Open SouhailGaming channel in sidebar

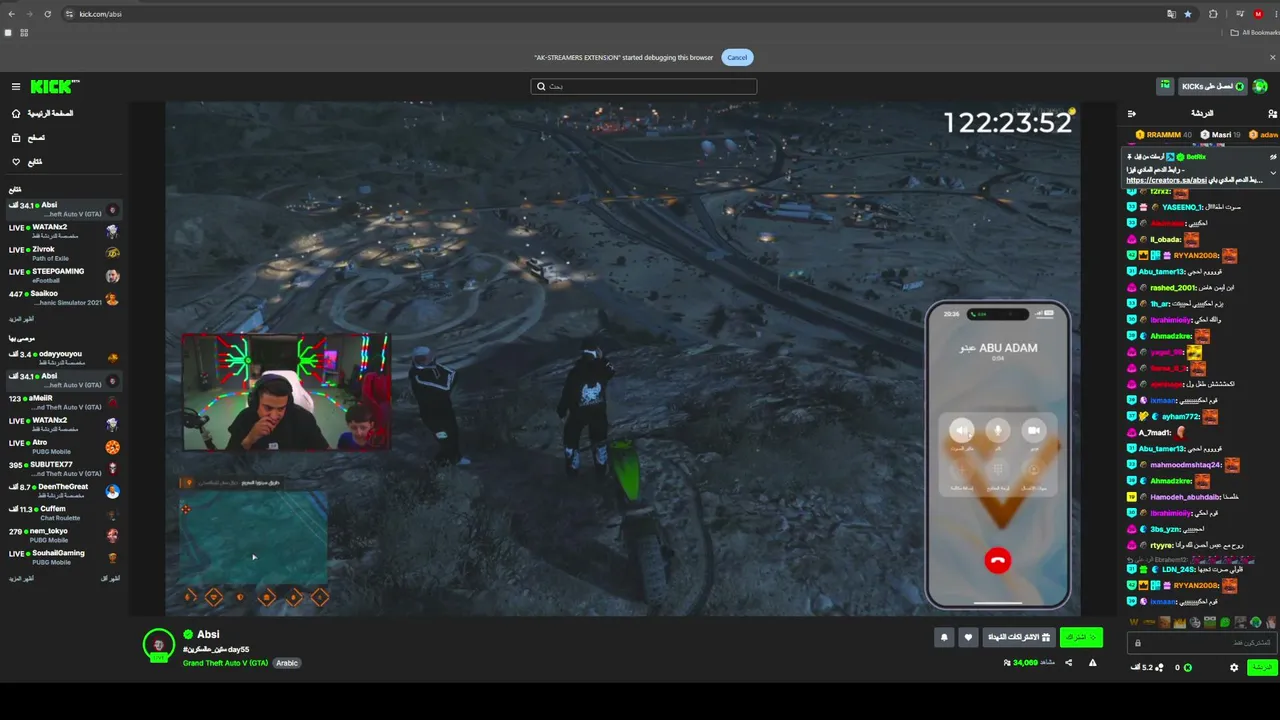[64, 557]
